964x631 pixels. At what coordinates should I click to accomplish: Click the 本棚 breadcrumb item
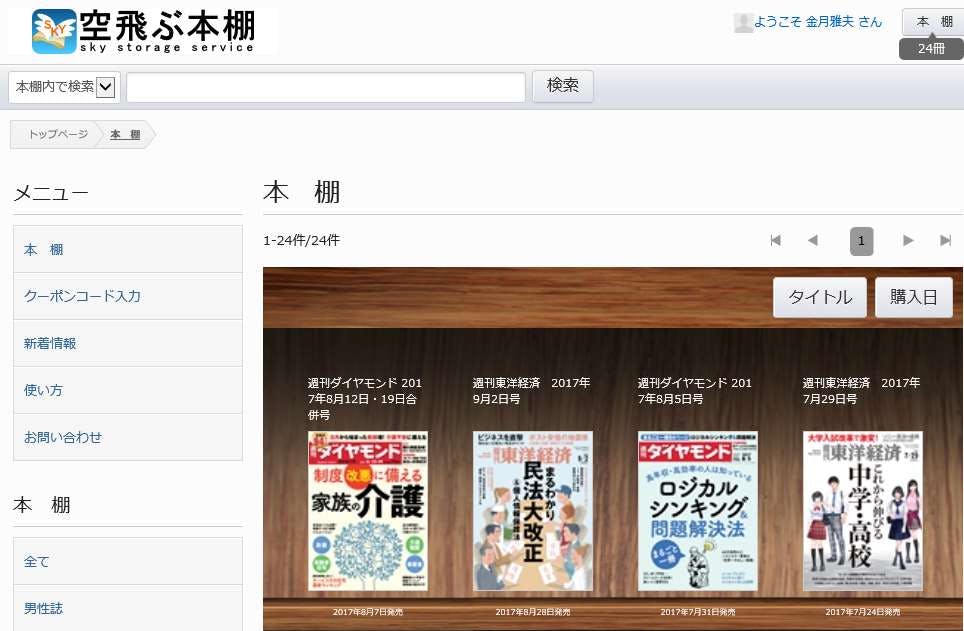[125, 135]
